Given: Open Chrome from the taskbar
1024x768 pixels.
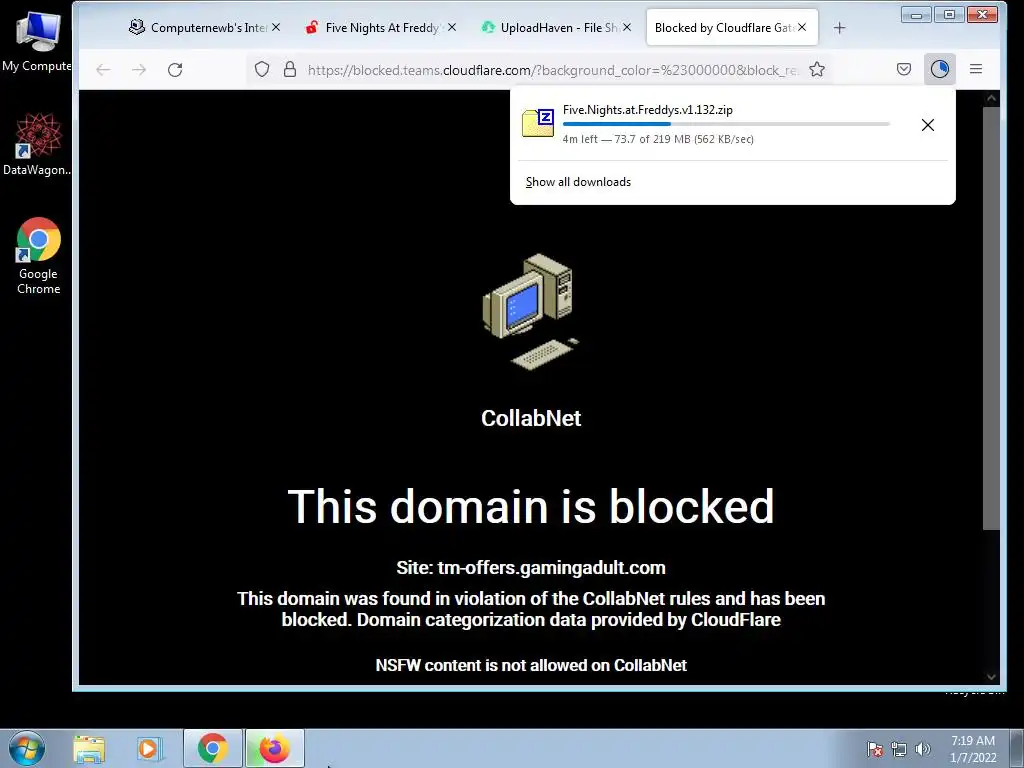Looking at the screenshot, I should pos(213,748).
